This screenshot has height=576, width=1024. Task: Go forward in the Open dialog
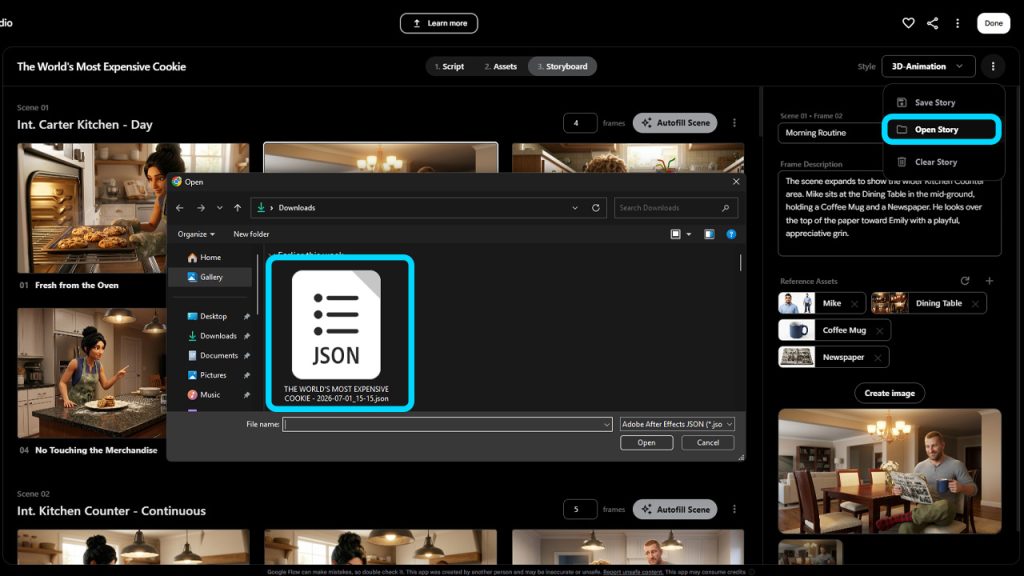[x=200, y=208]
